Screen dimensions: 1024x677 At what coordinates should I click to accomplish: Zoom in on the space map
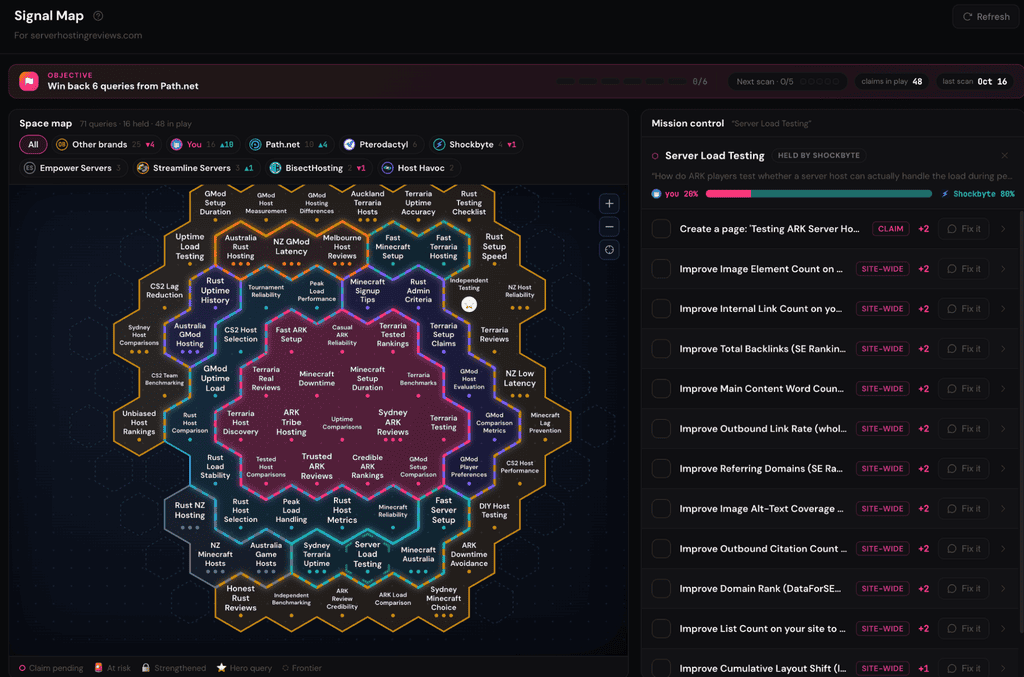pos(609,204)
